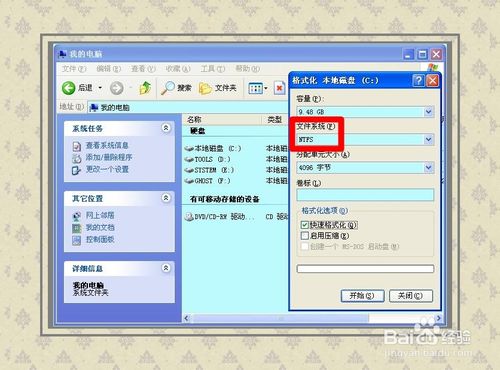500x370 pixels.
Task: Open the NTFS file system dropdown
Action: (429, 140)
